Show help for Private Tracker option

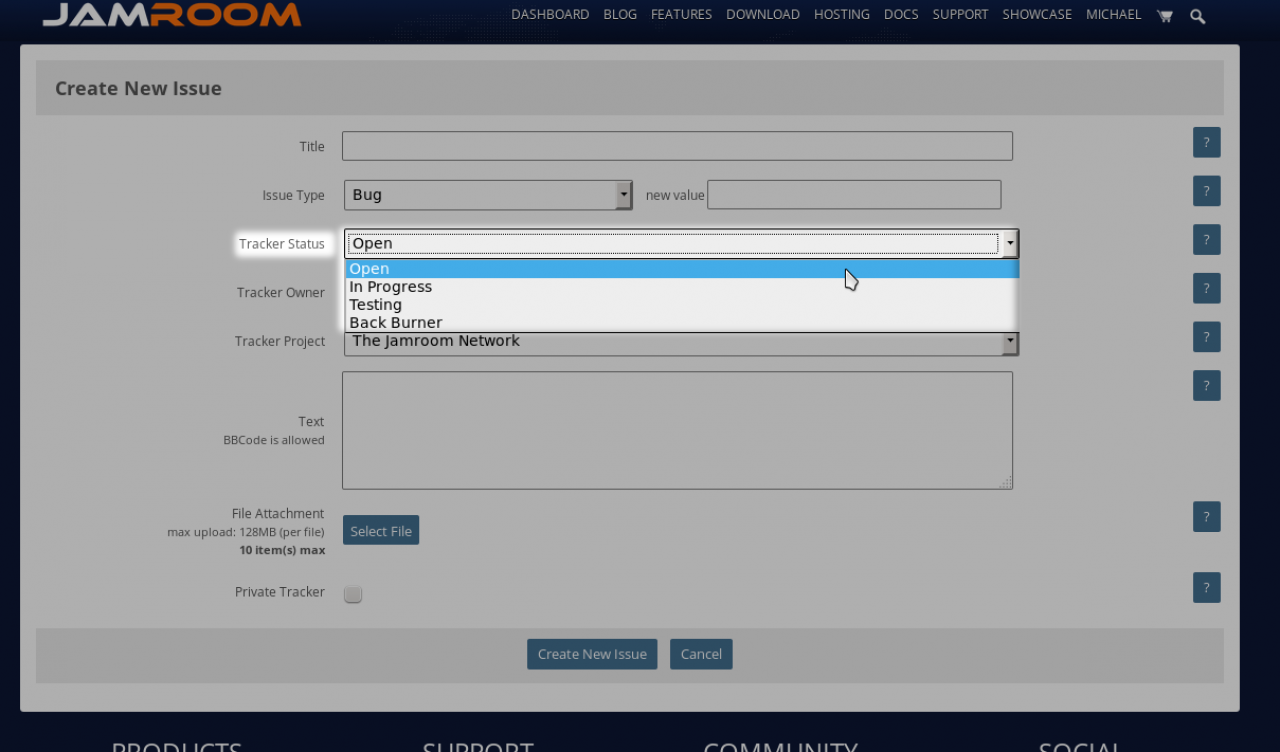point(1206,588)
